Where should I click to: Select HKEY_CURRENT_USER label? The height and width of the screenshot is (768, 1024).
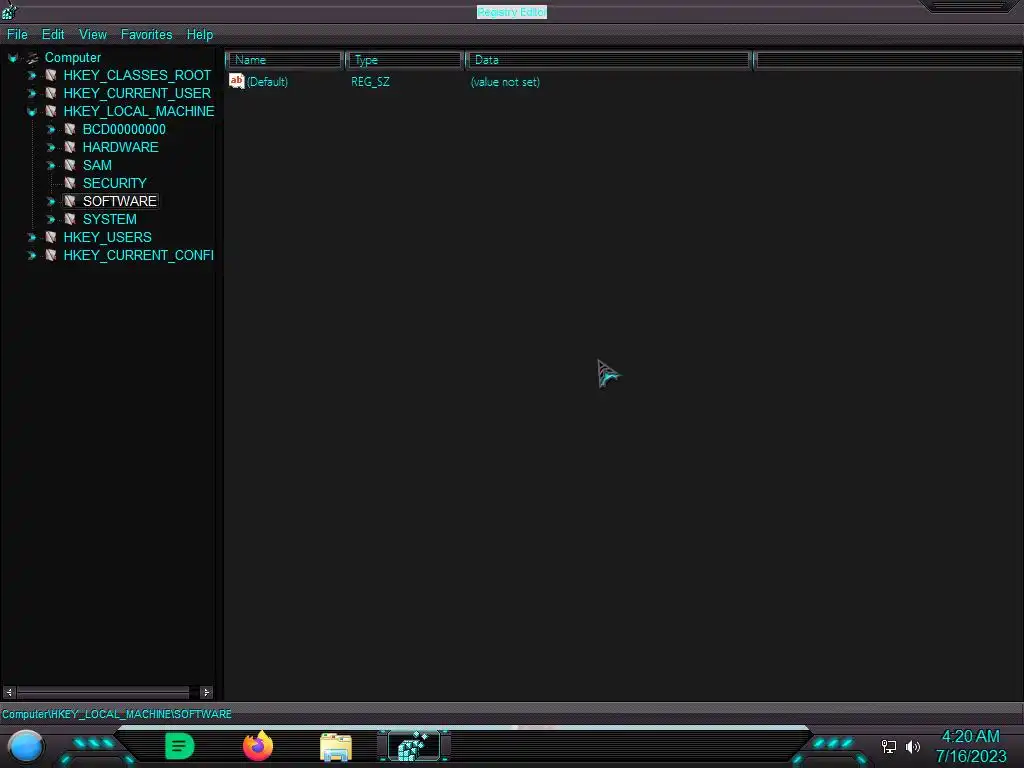(x=137, y=93)
